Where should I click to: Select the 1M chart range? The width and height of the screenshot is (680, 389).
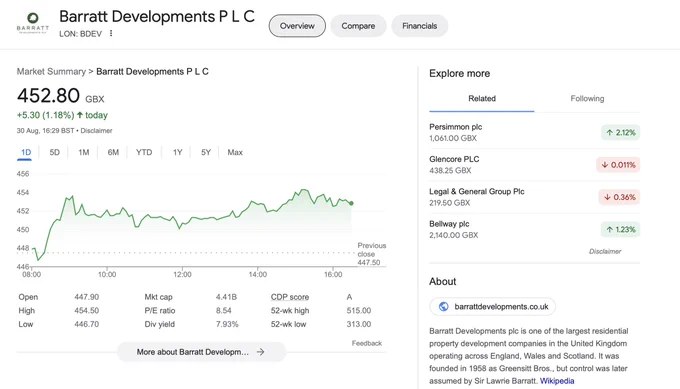tap(84, 152)
